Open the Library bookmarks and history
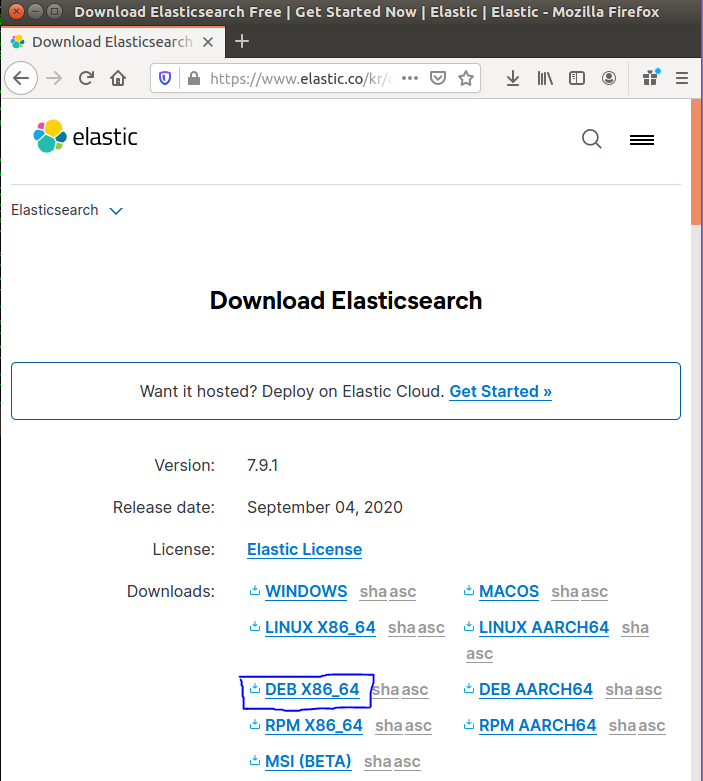 point(545,78)
